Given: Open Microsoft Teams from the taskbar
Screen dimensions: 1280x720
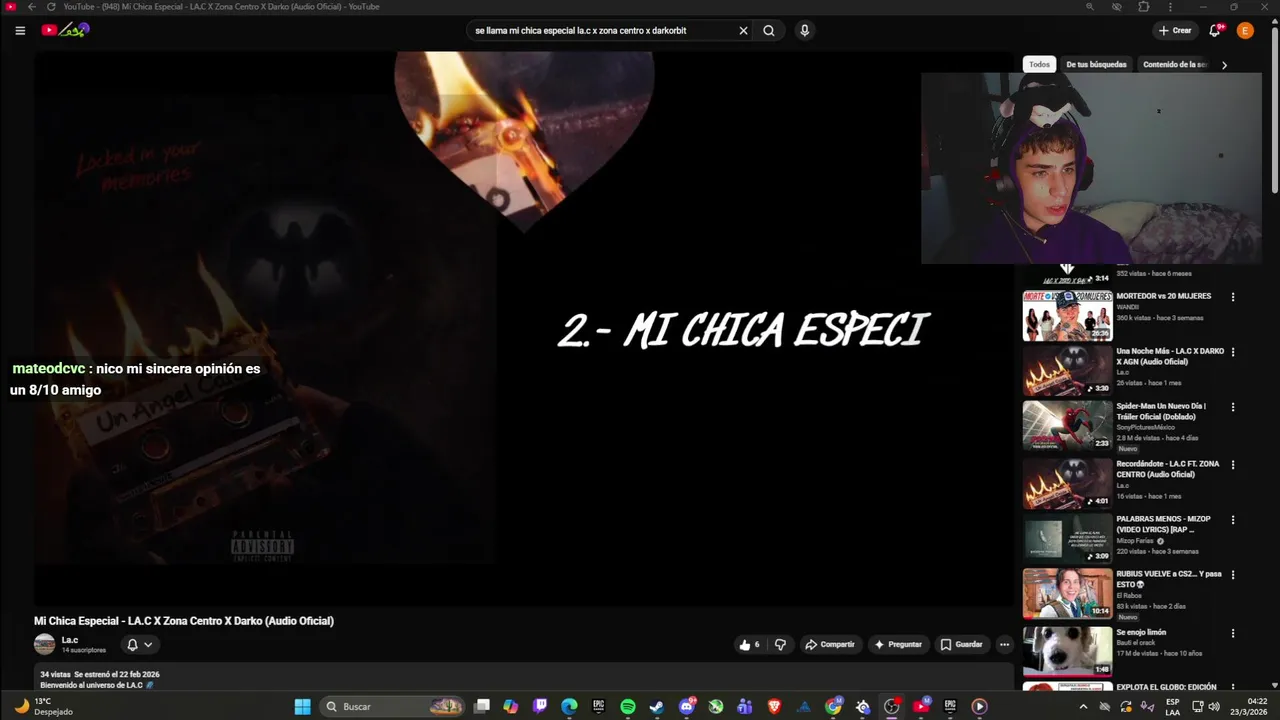Looking at the screenshot, I should 745,706.
